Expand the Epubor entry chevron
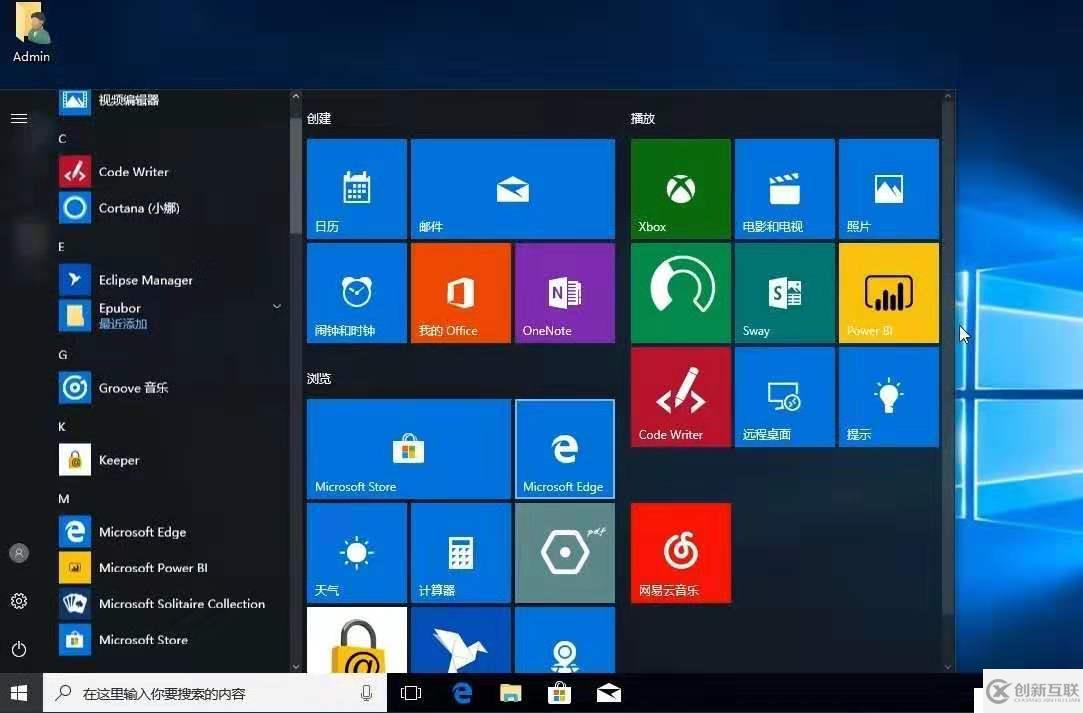 pyautogui.click(x=277, y=307)
